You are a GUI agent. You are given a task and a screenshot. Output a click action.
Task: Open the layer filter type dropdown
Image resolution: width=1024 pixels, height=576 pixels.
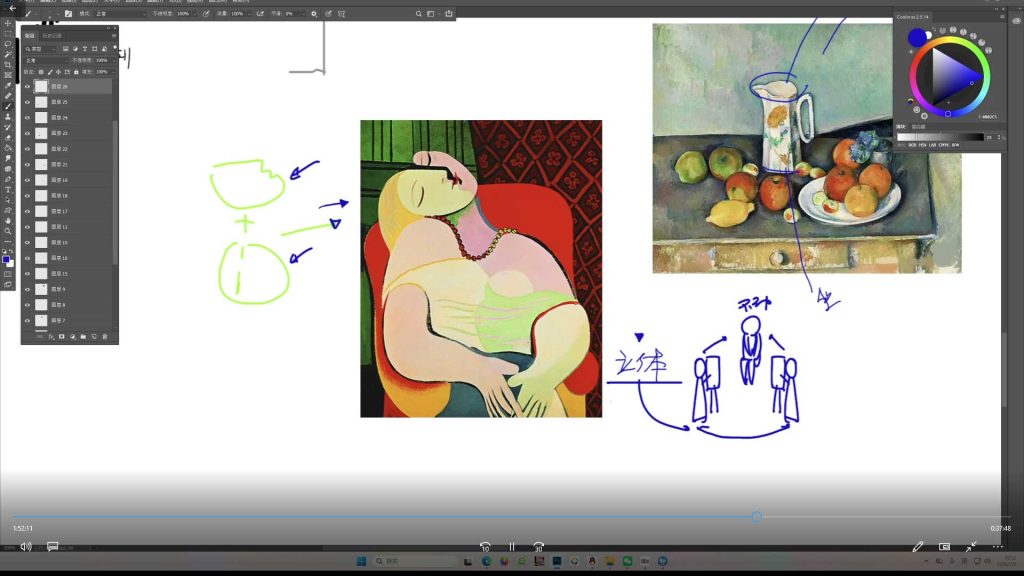41,49
